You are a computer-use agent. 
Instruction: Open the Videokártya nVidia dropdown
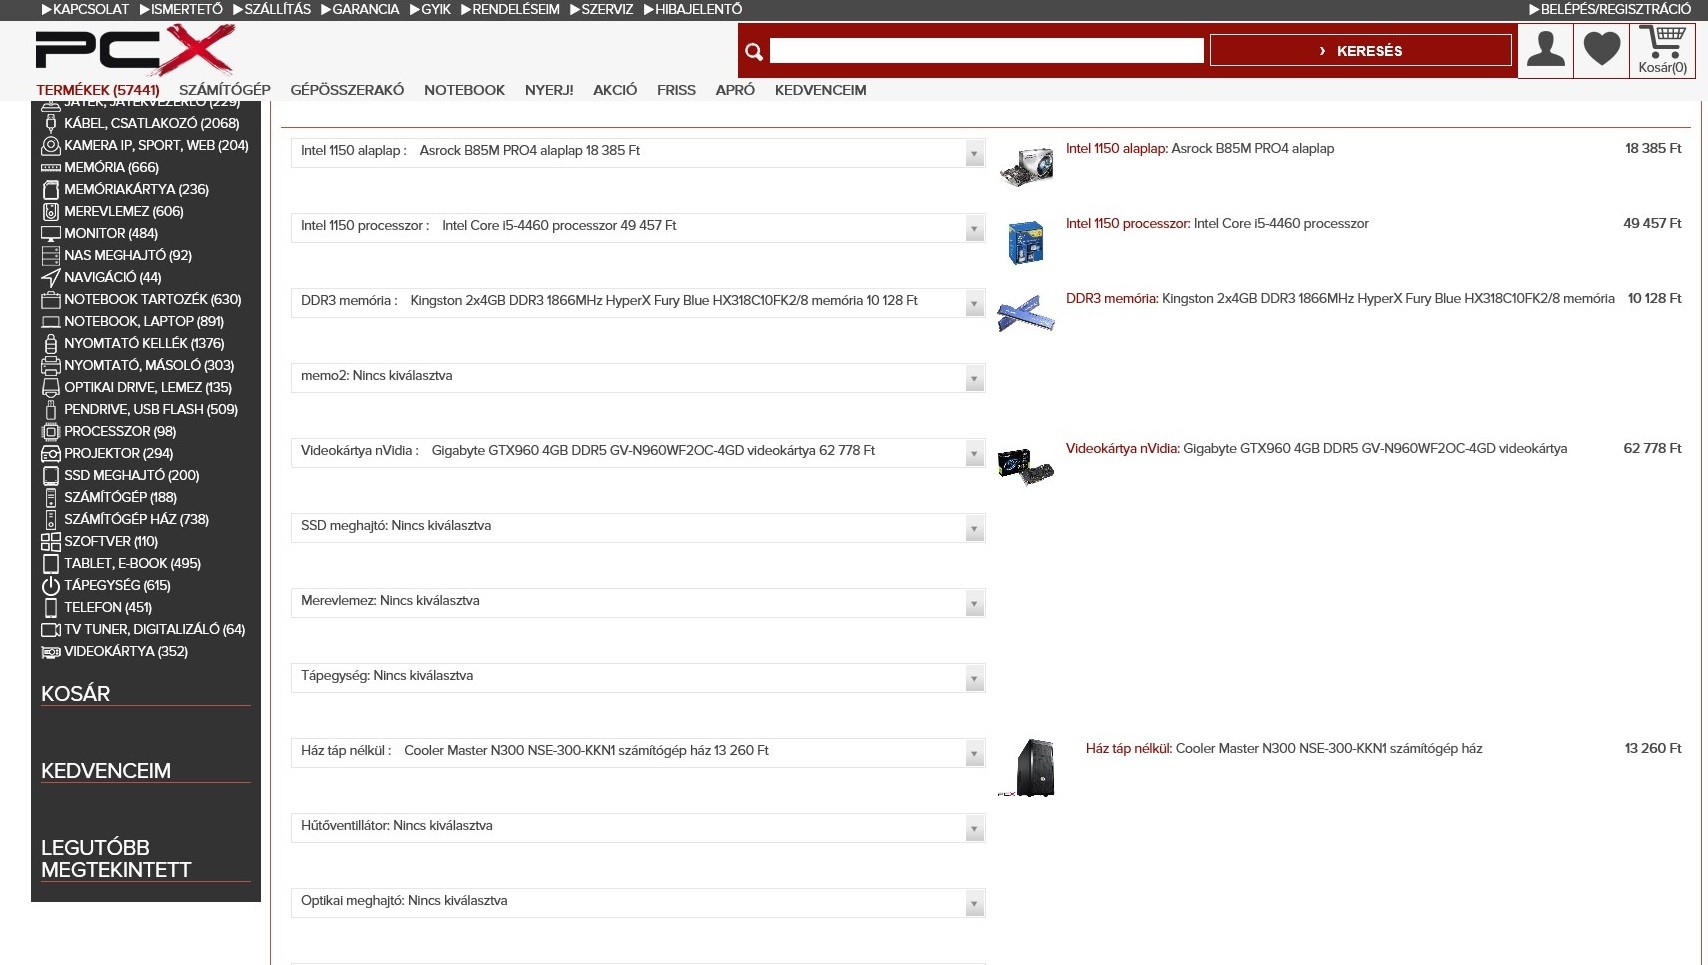pos(638,453)
